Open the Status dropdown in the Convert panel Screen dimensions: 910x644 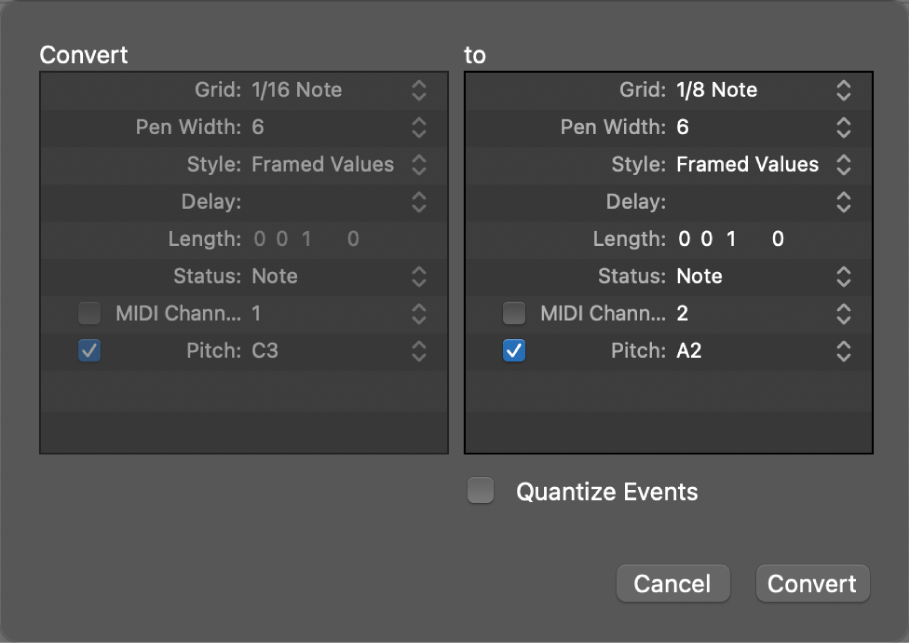[x=419, y=276]
